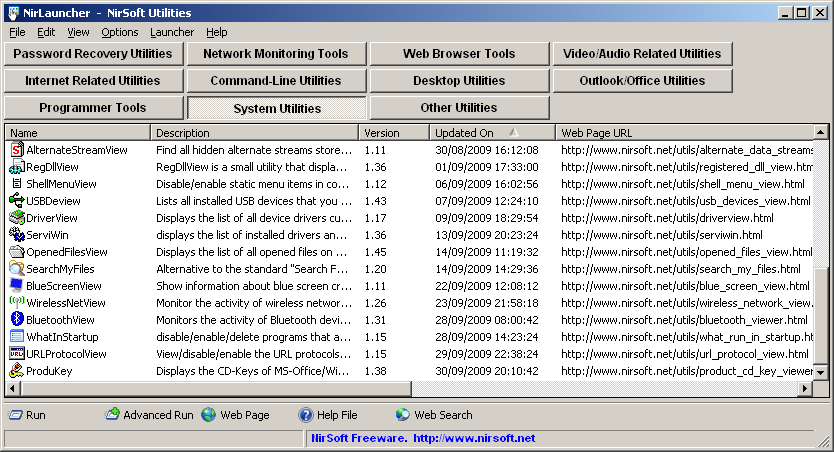
Task: Click the Web Search globe icon
Action: (x=403, y=415)
